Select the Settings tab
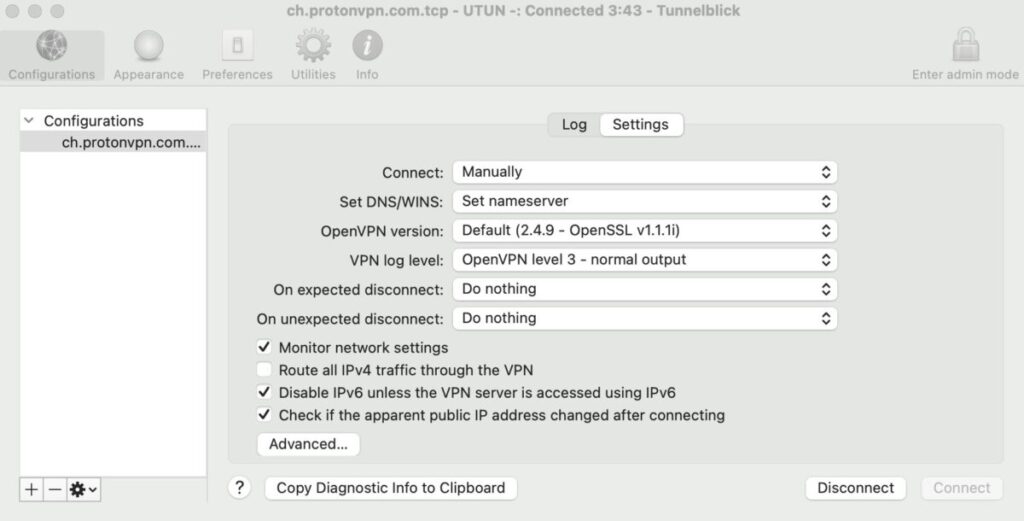The width and height of the screenshot is (1024, 521). point(641,125)
